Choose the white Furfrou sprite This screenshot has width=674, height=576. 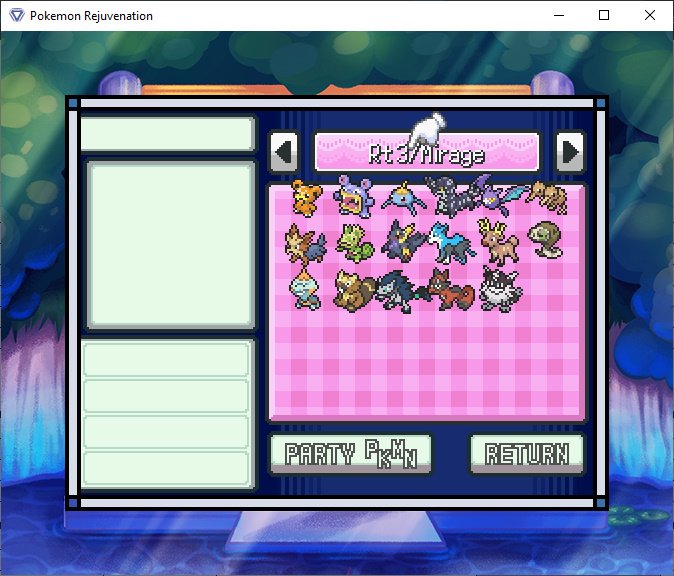point(501,289)
